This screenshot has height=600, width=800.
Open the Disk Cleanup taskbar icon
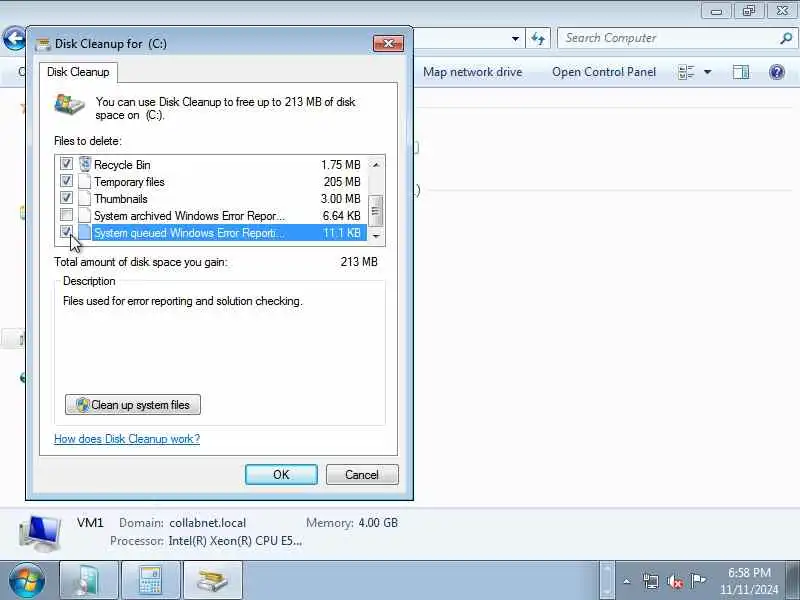click(213, 581)
